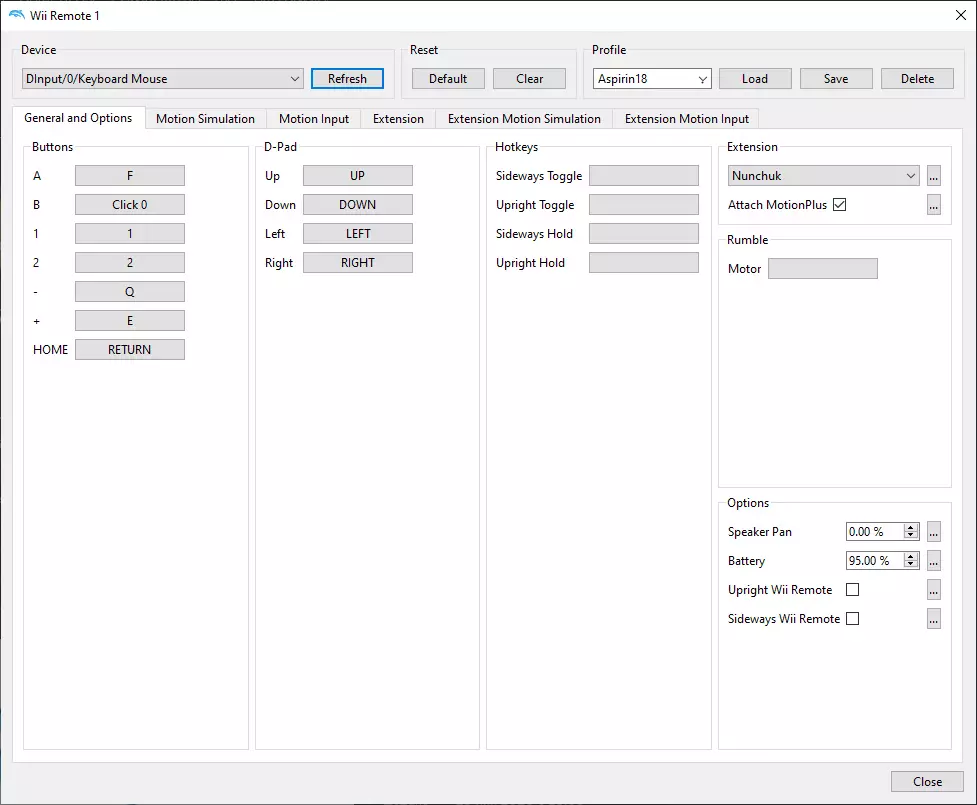977x805 pixels.
Task: Click ellipsis button for Upright Wii Remote
Action: [933, 590]
